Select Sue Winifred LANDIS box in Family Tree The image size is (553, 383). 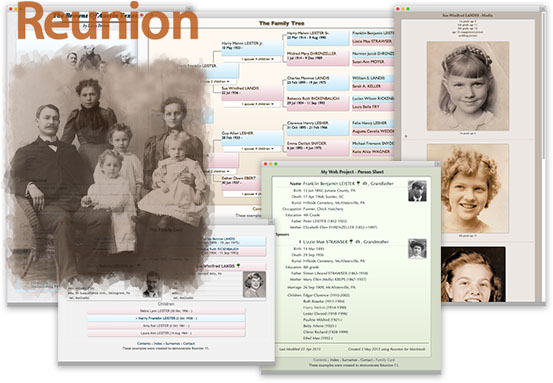(x=252, y=93)
